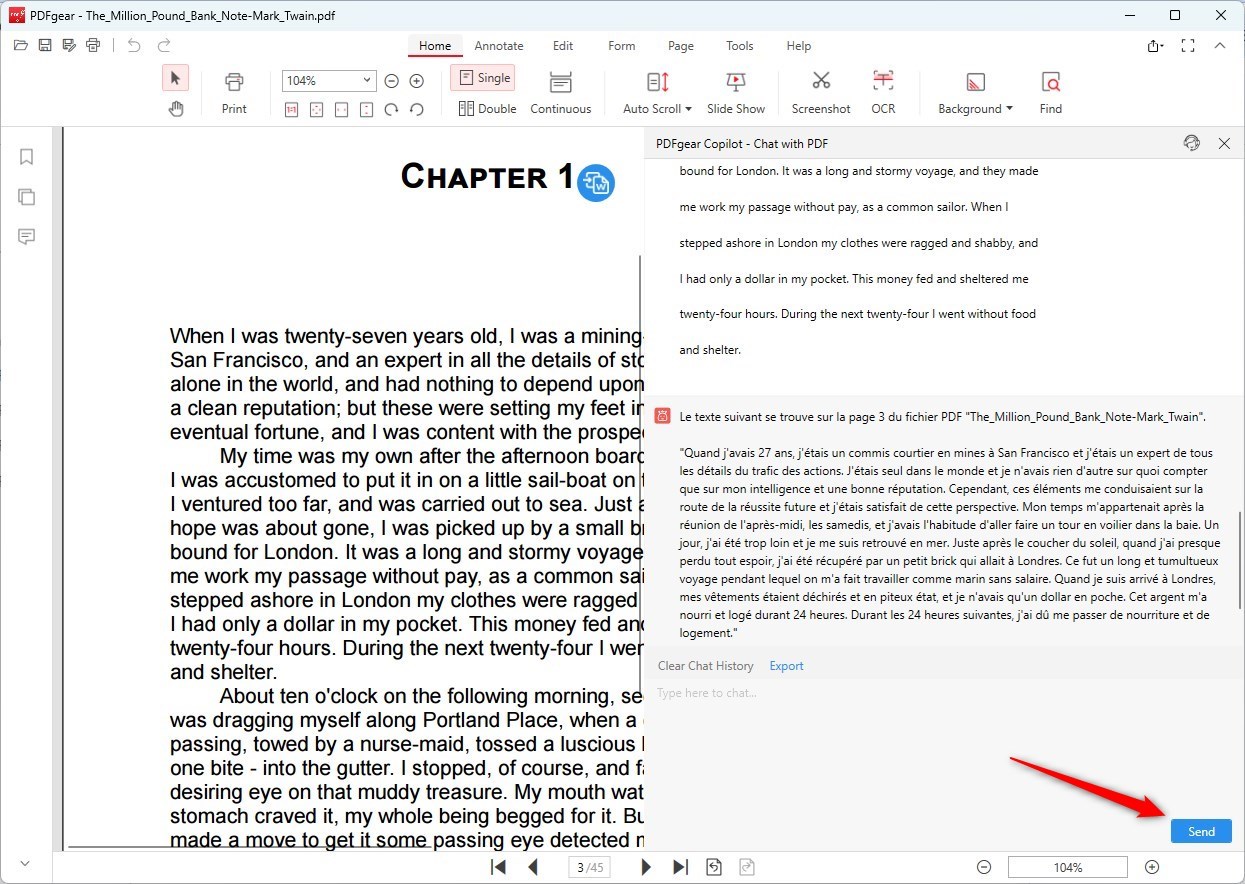This screenshot has height=884, width=1245.
Task: Keep Single page mode selected
Action: pyautogui.click(x=483, y=76)
